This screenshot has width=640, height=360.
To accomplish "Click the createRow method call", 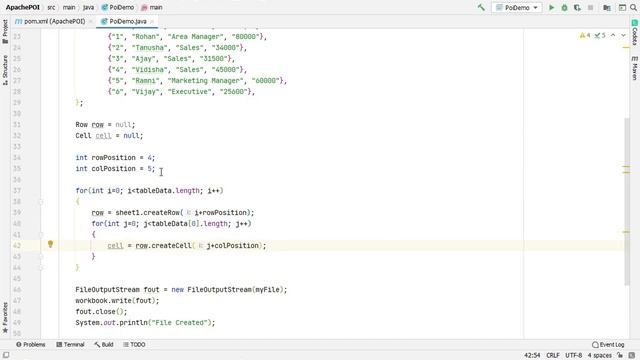I will click(160, 213).
